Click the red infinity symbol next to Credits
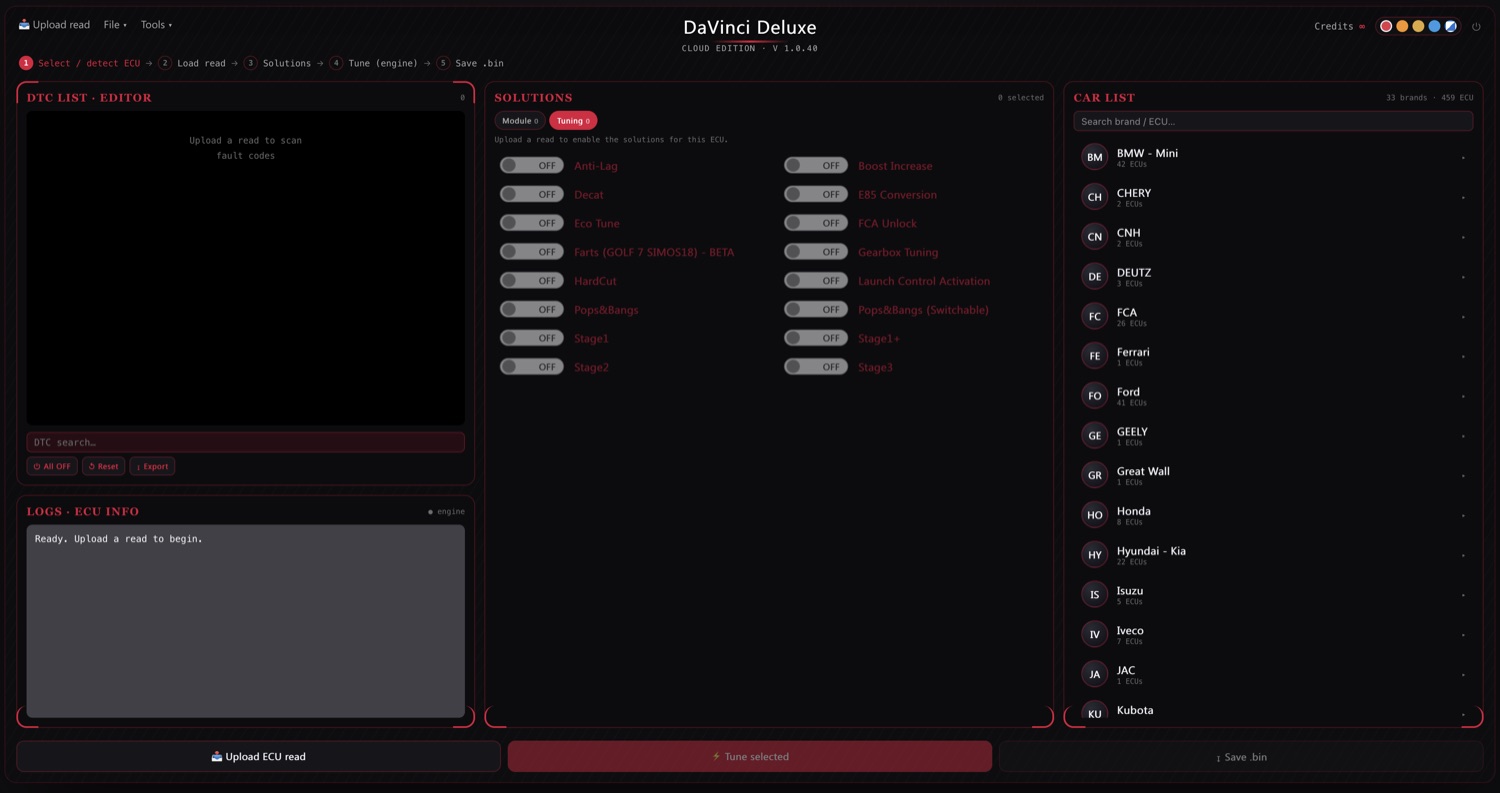 (1362, 27)
